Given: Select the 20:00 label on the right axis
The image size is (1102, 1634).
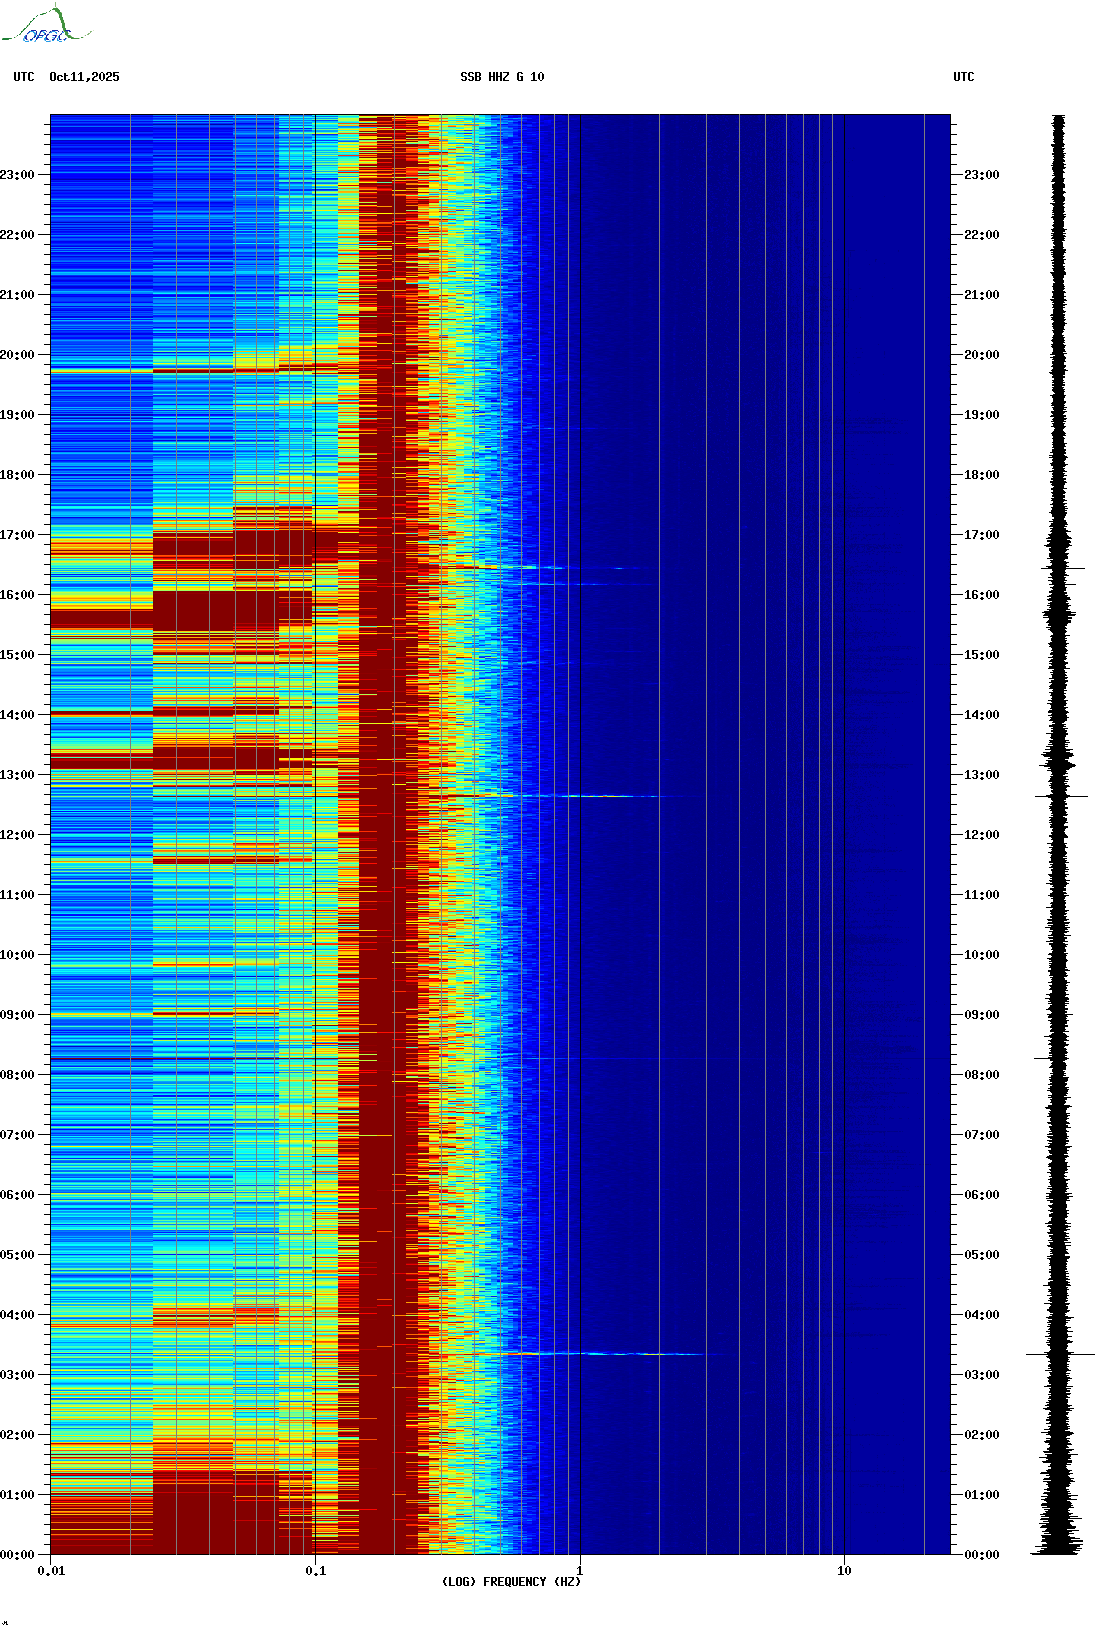Looking at the screenshot, I should click(981, 355).
